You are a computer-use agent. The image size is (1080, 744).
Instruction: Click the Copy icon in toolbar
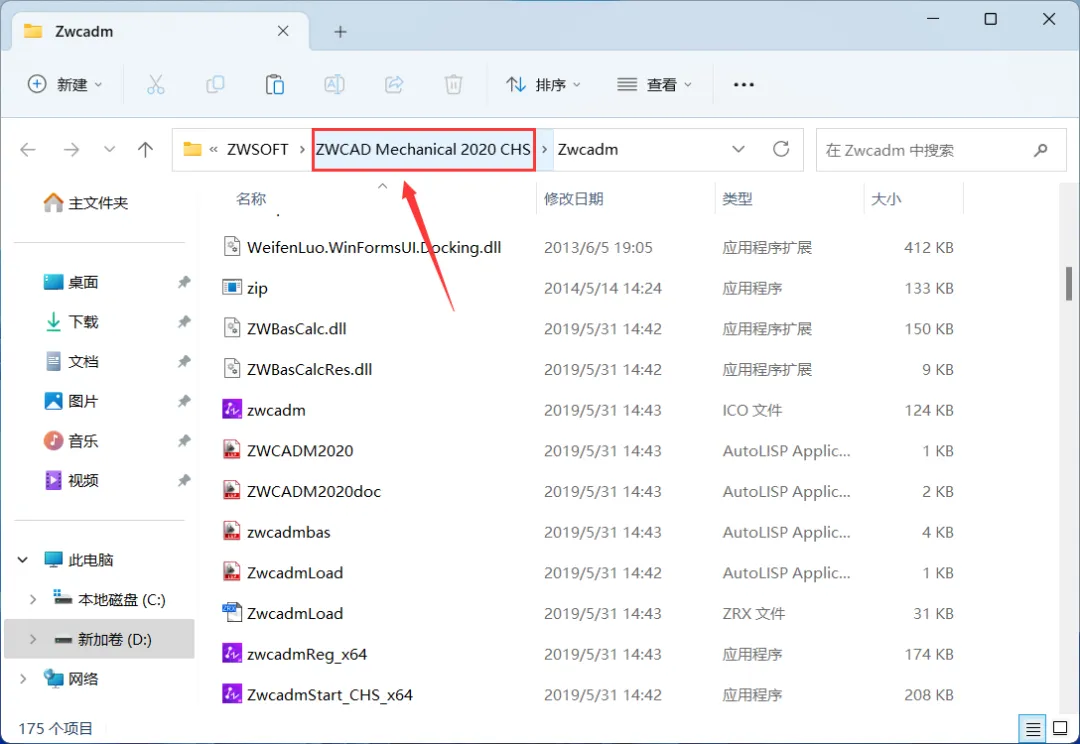(x=215, y=85)
